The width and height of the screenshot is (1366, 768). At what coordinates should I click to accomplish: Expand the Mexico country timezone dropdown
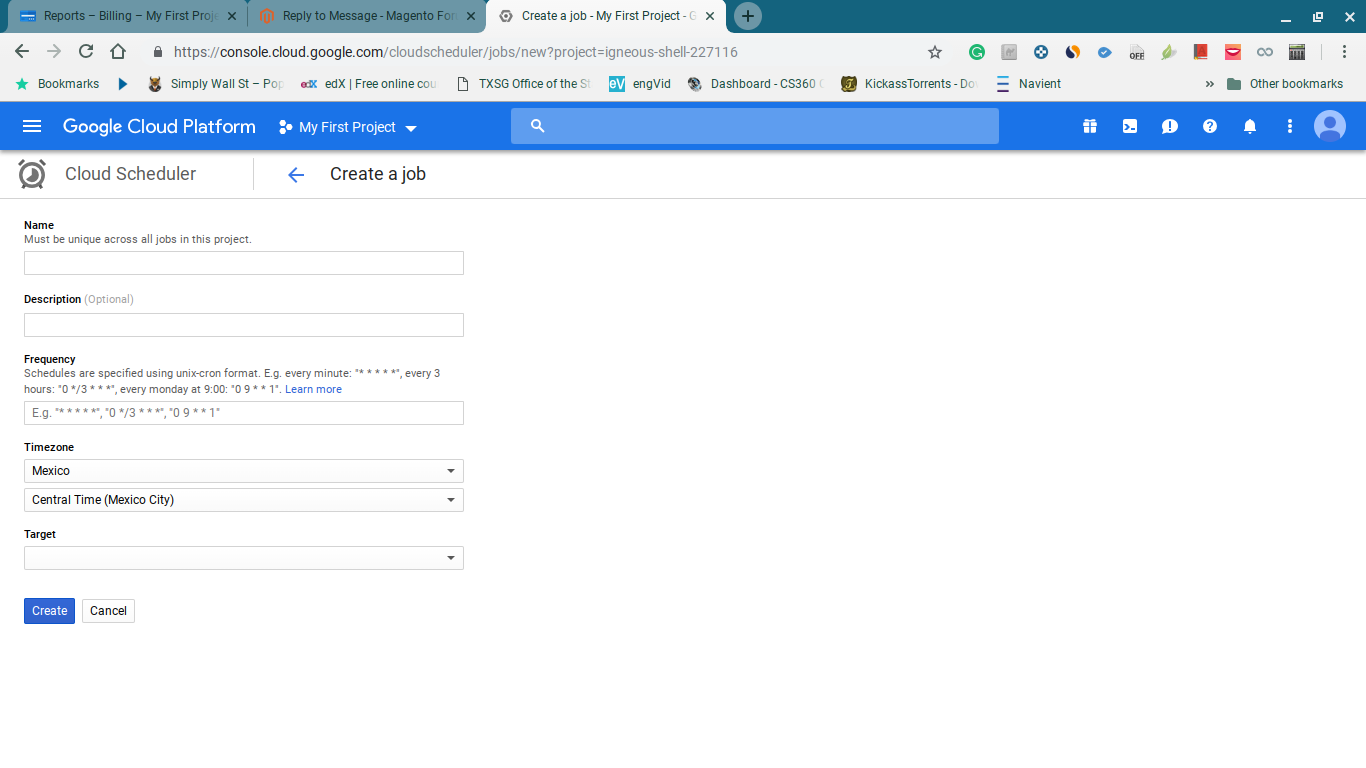(243, 471)
